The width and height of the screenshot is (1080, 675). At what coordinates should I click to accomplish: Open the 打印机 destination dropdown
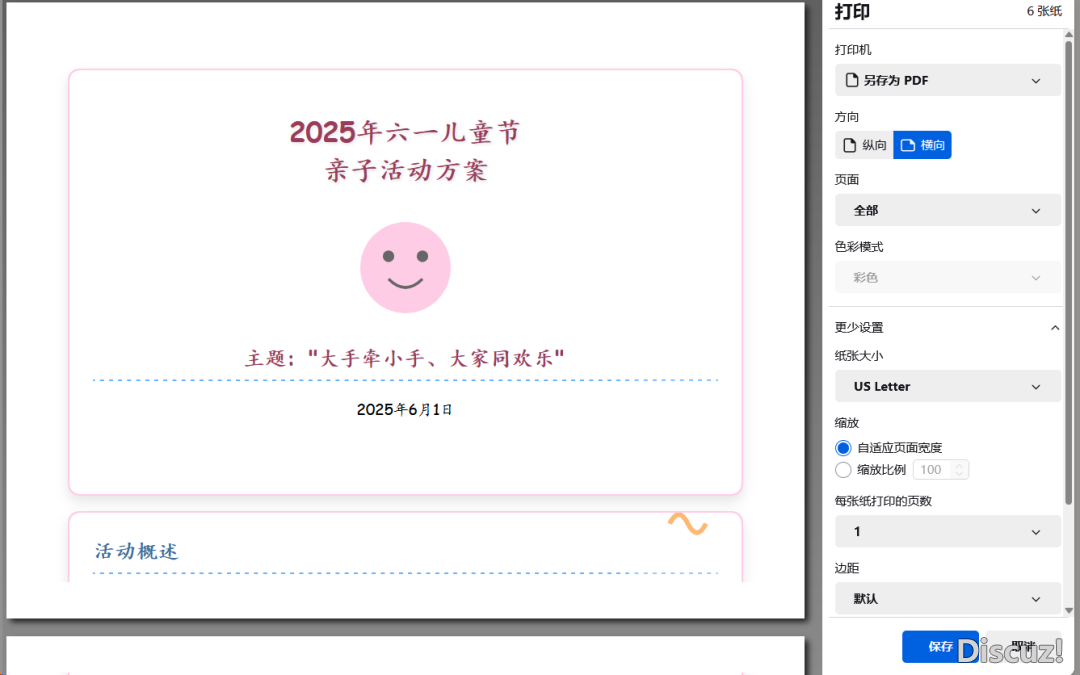point(947,80)
